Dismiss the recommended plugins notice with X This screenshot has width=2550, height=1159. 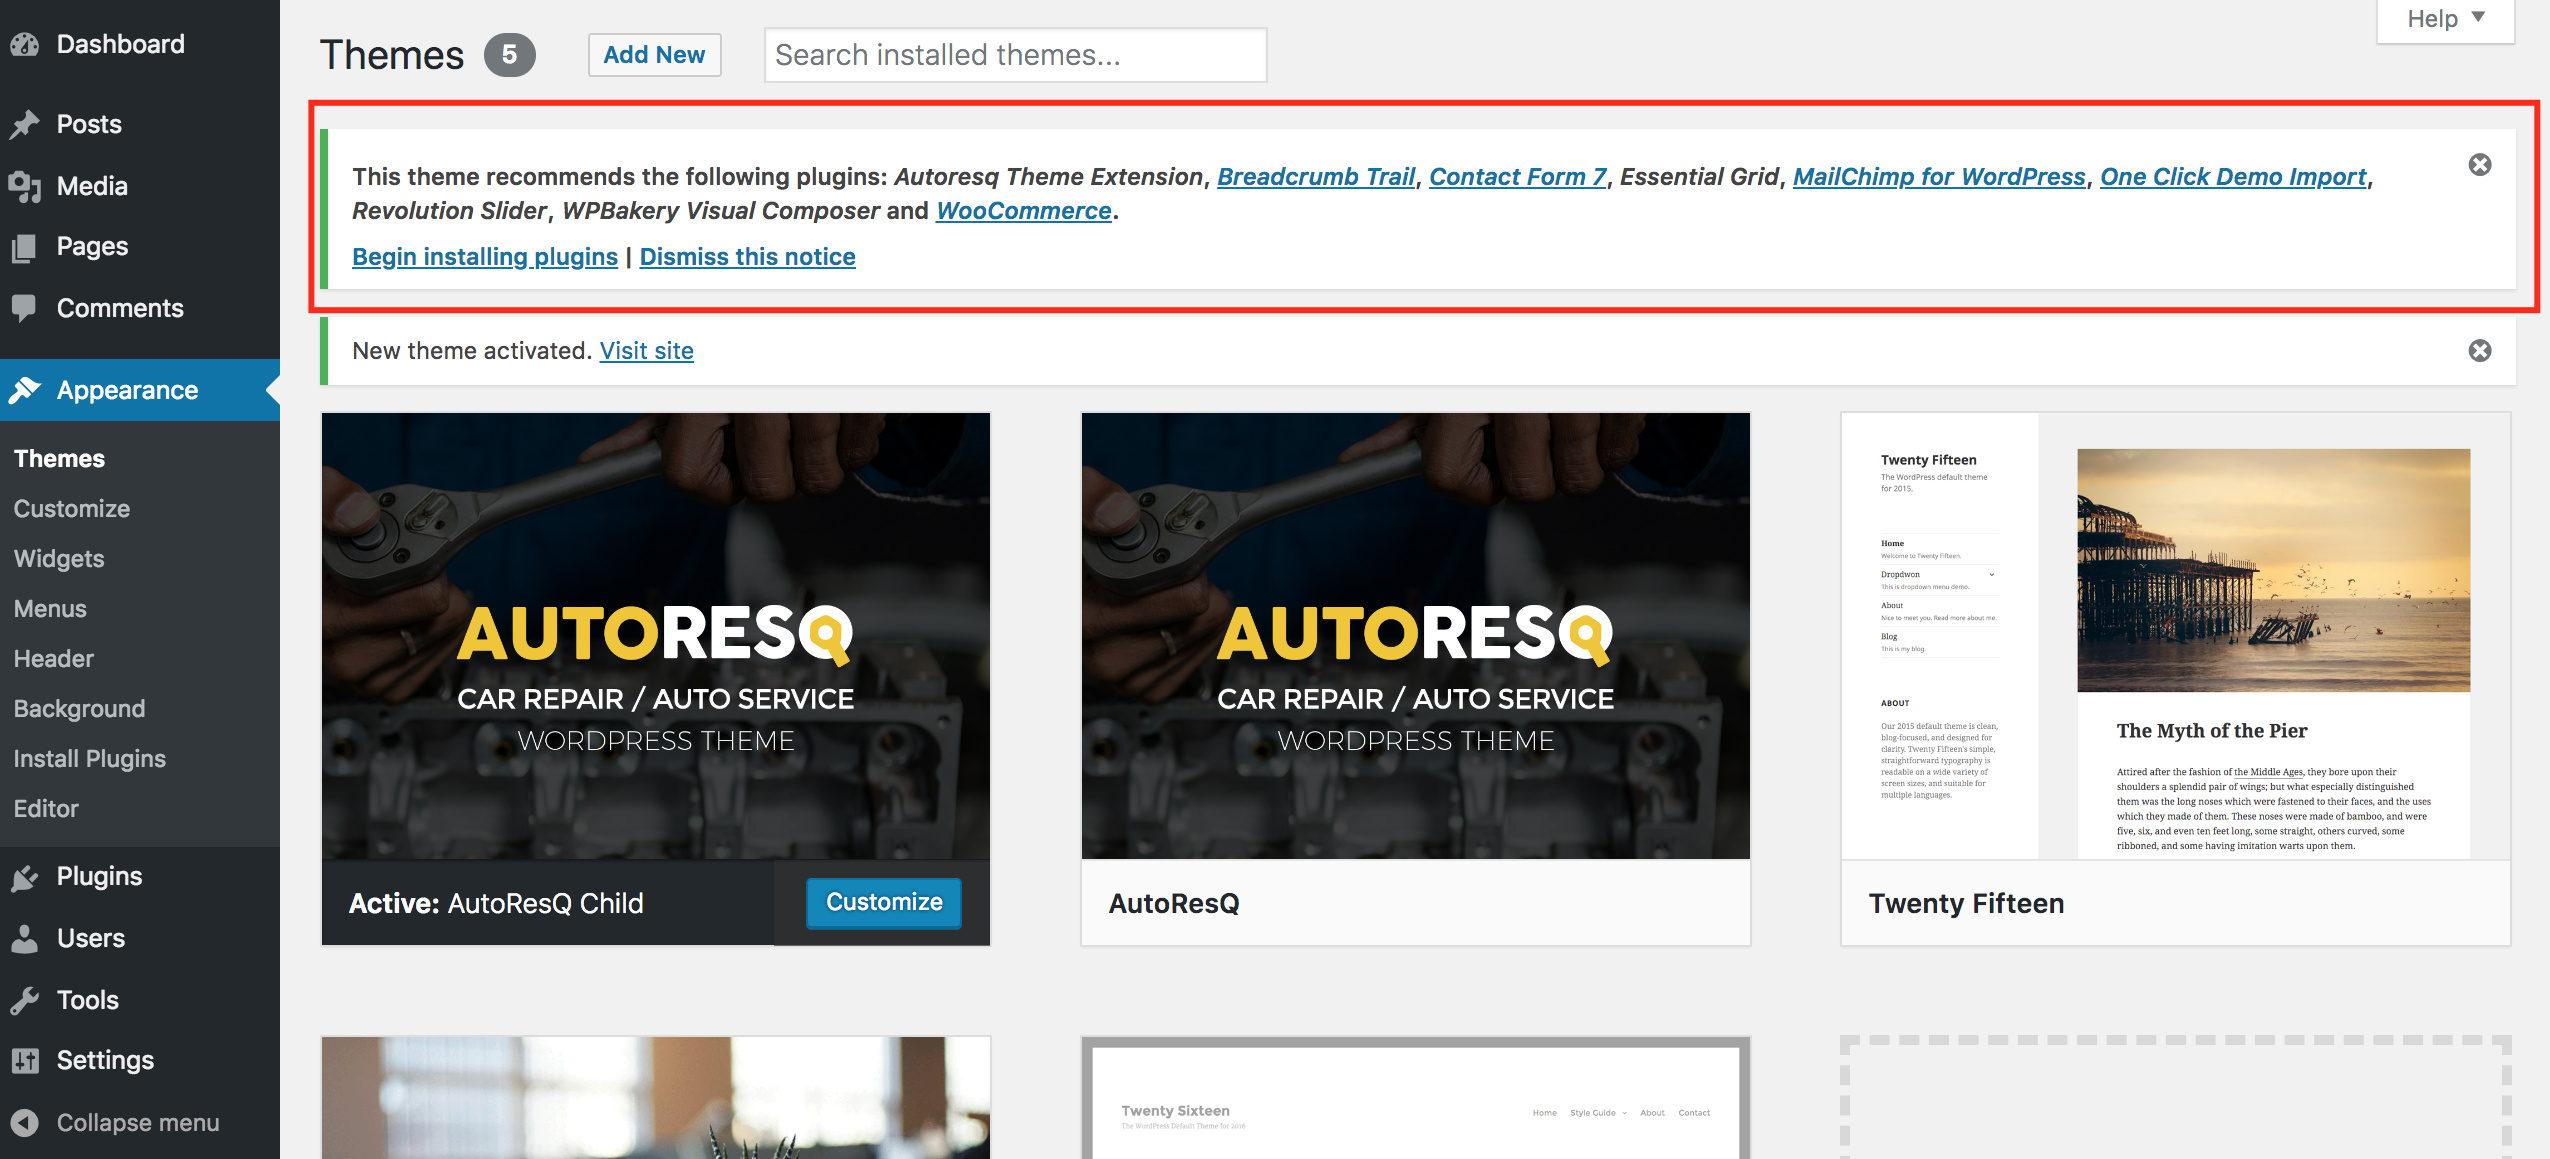coord(2480,165)
